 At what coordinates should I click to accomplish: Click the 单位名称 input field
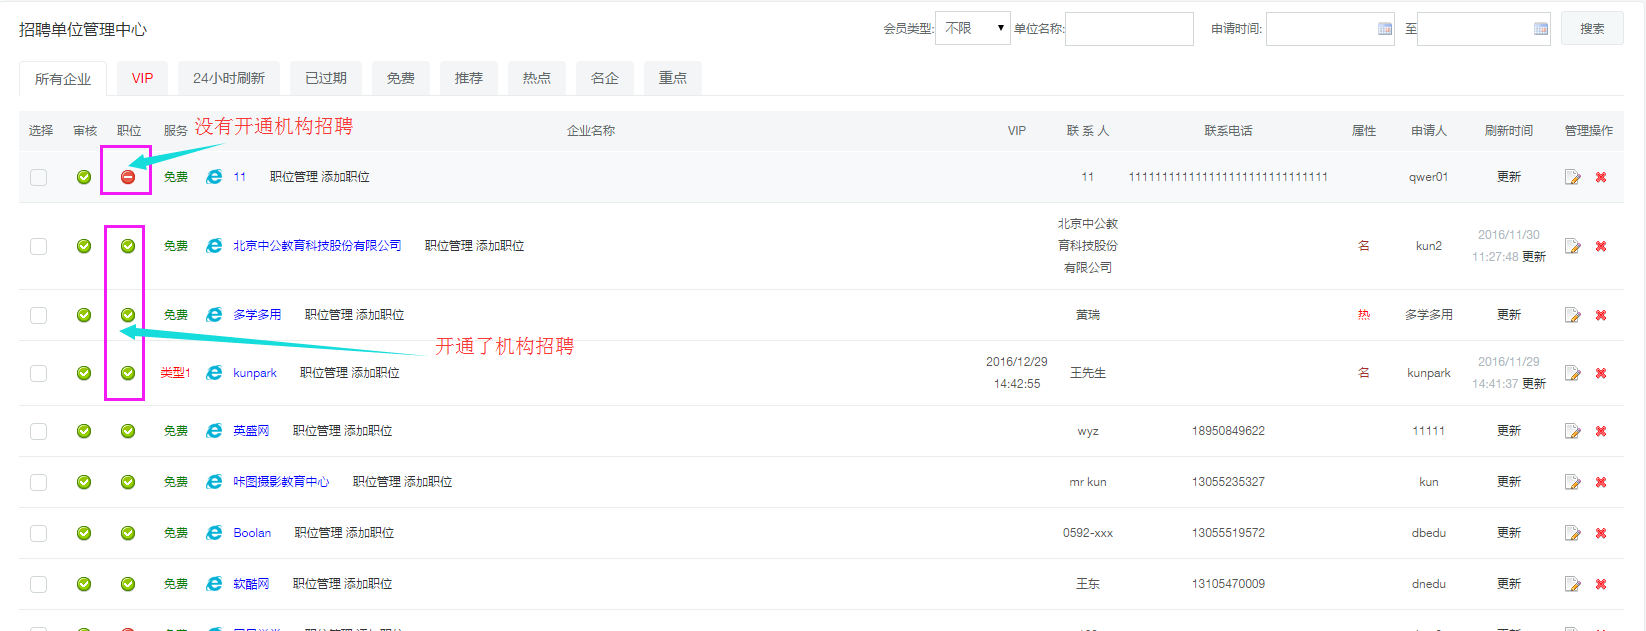[x=1129, y=29]
